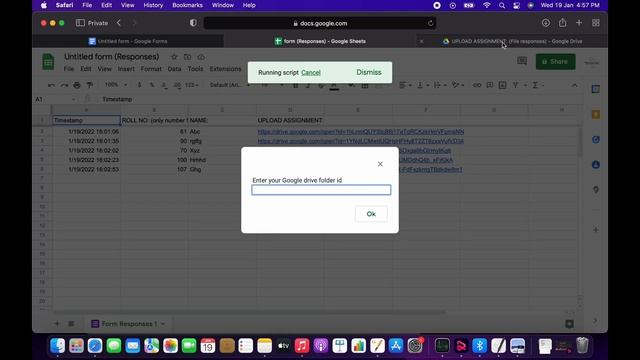Open the Form Responses 1 sheet tab menu

[163, 324]
